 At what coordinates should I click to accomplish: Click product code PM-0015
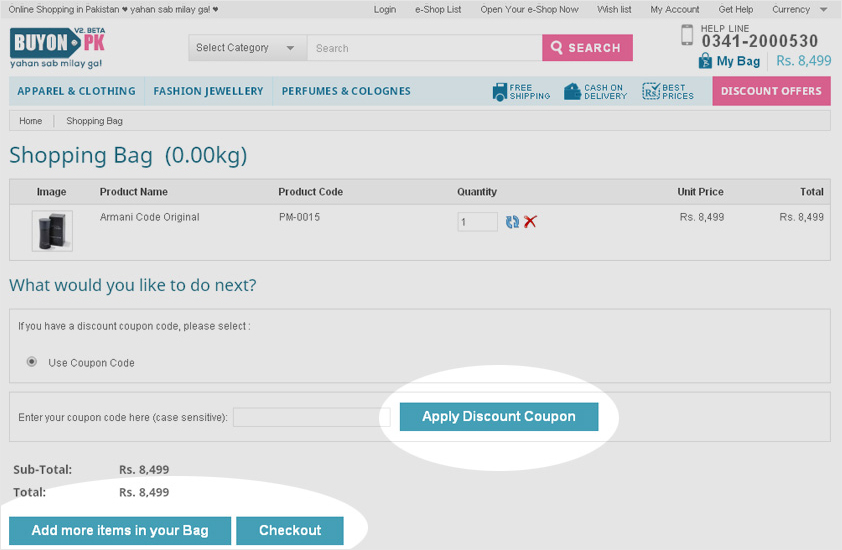pyautogui.click(x=299, y=217)
